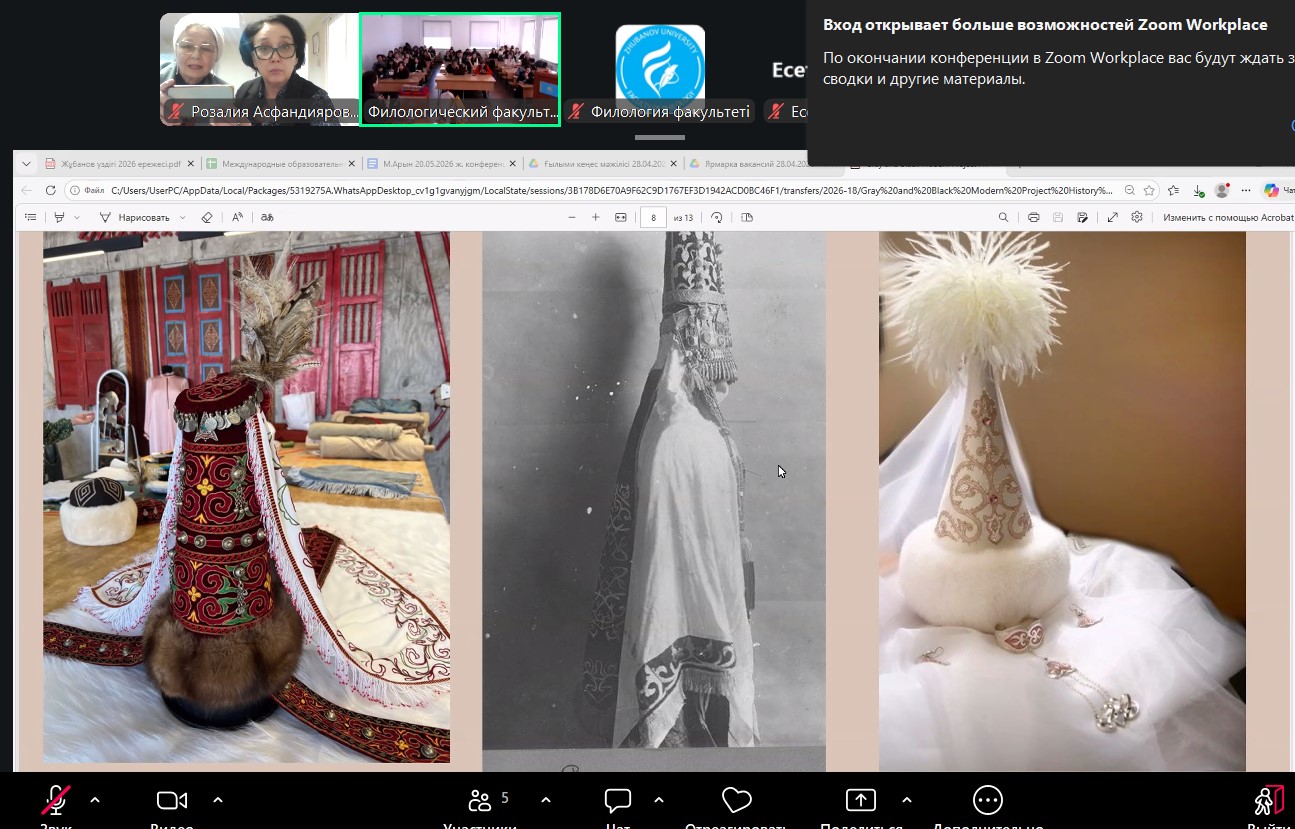Close the Ғылыми кеңес мәжілісі tab

click(x=675, y=164)
